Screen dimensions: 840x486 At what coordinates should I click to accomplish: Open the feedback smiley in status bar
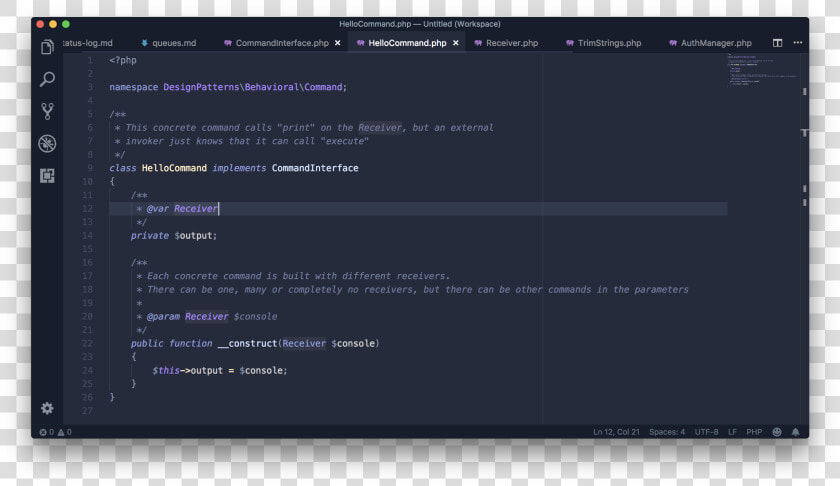coord(777,432)
